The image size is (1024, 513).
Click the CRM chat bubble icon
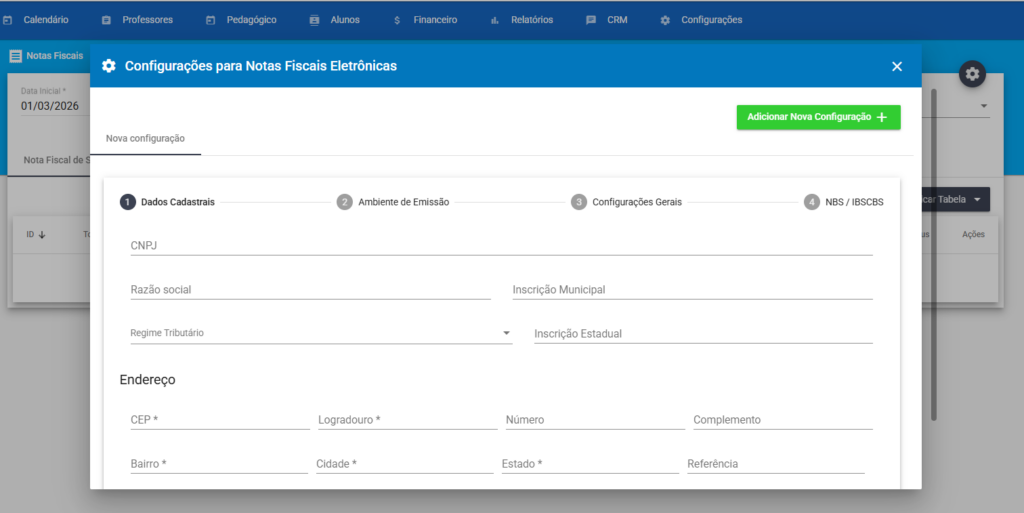(x=591, y=20)
